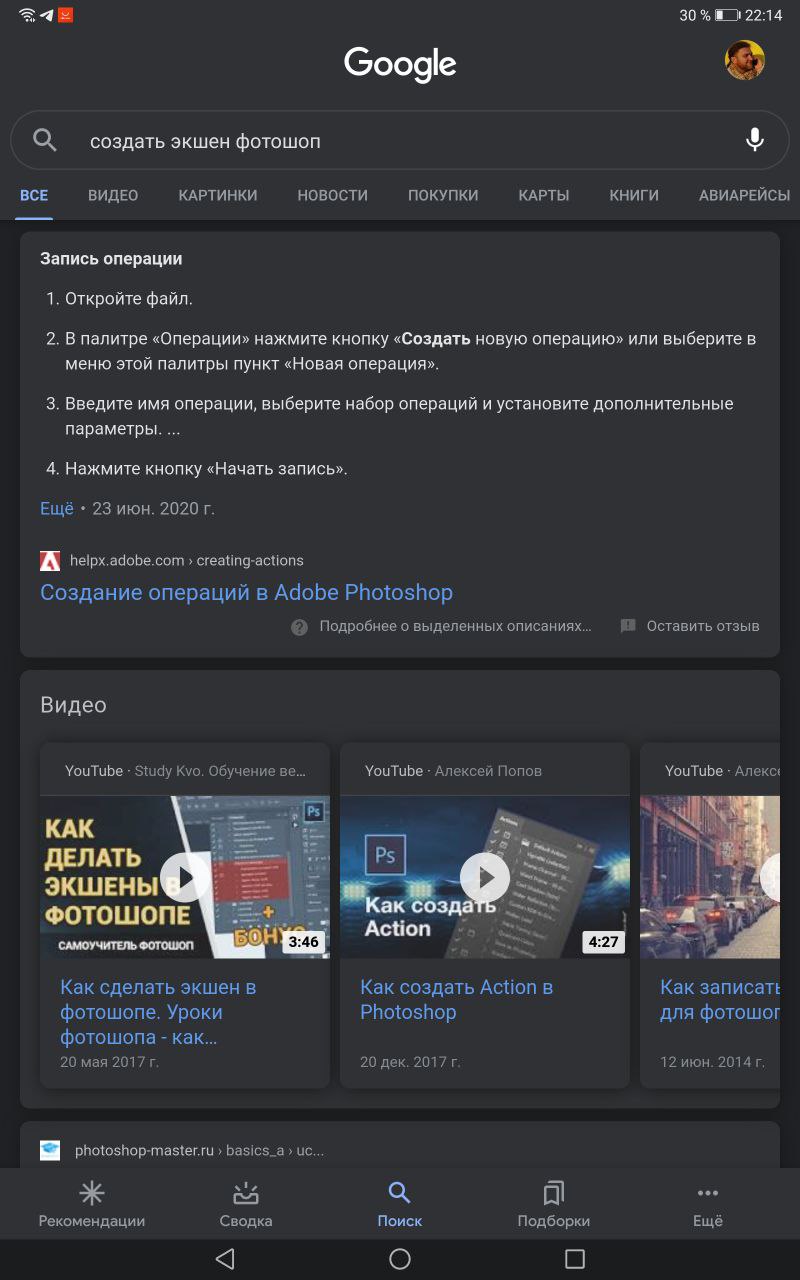The width and height of the screenshot is (800, 1280).
Task: Tap the recent apps square button
Action: tap(575, 1259)
